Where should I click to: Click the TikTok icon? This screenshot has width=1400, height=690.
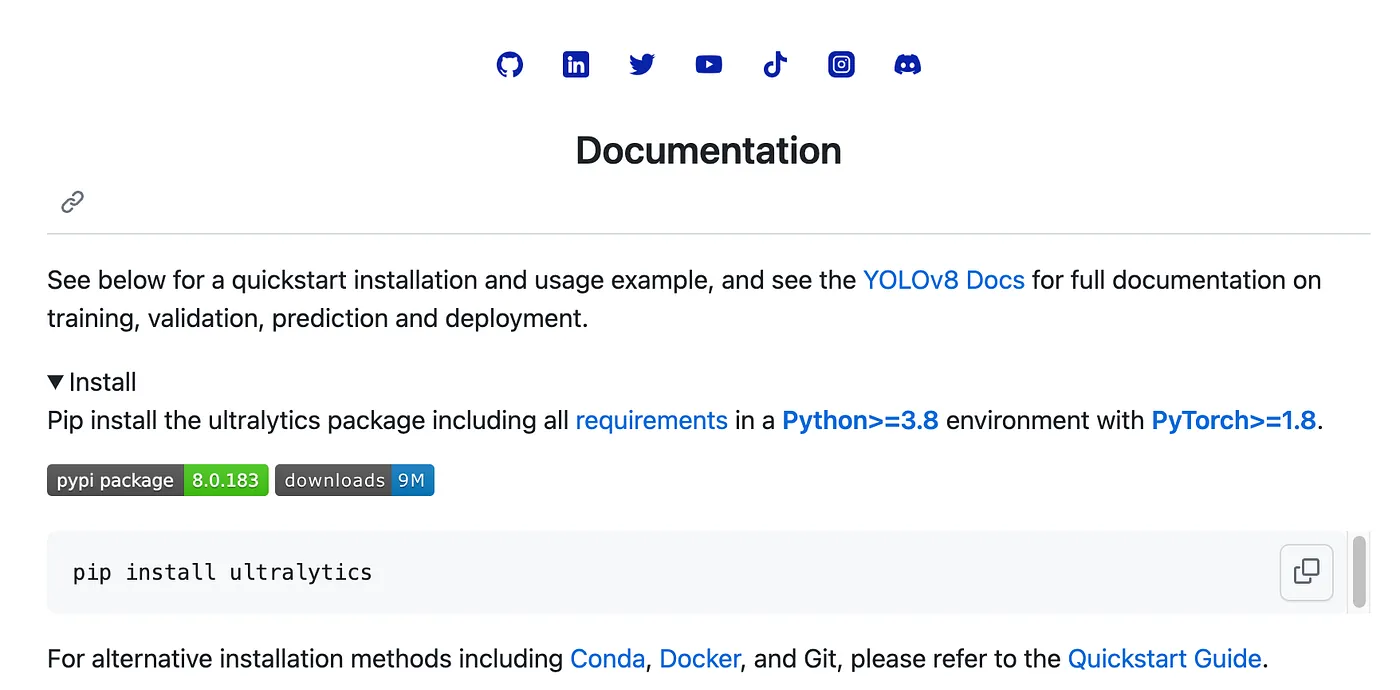775,65
